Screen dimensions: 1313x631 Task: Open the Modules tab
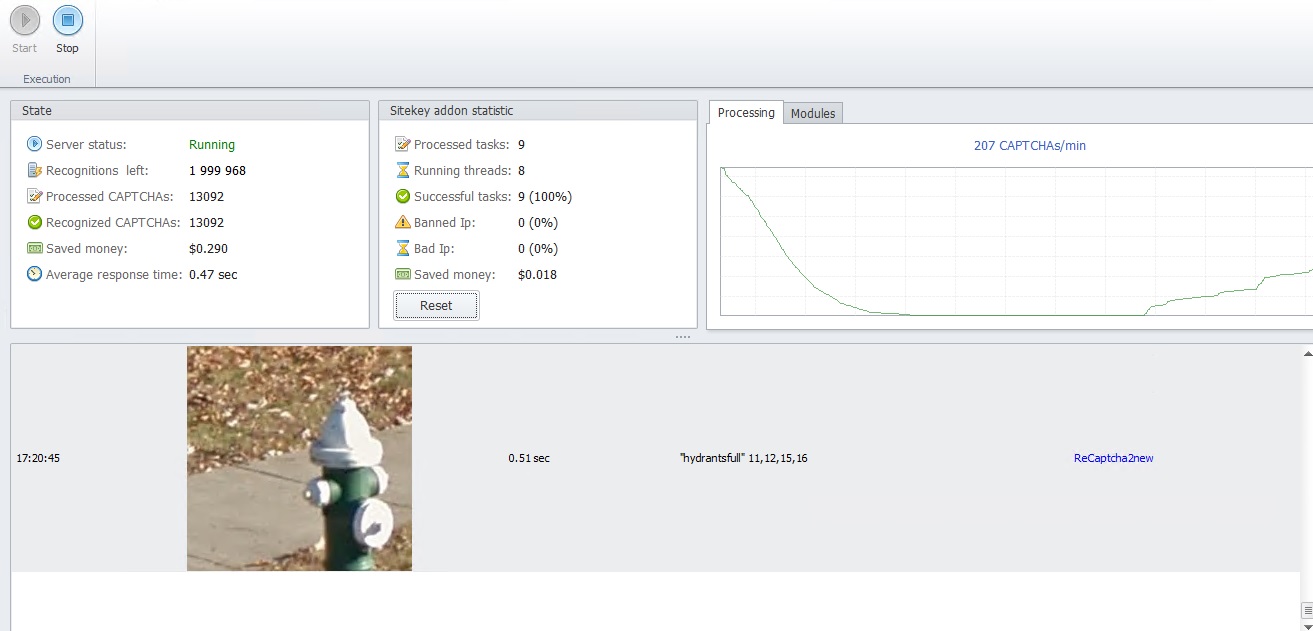point(813,114)
